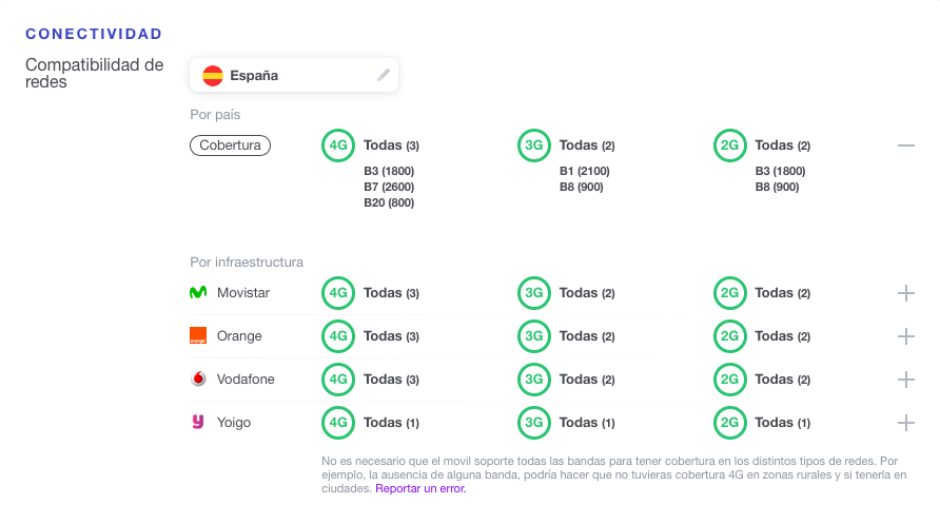Click the Cobertura pill button

click(x=230, y=145)
